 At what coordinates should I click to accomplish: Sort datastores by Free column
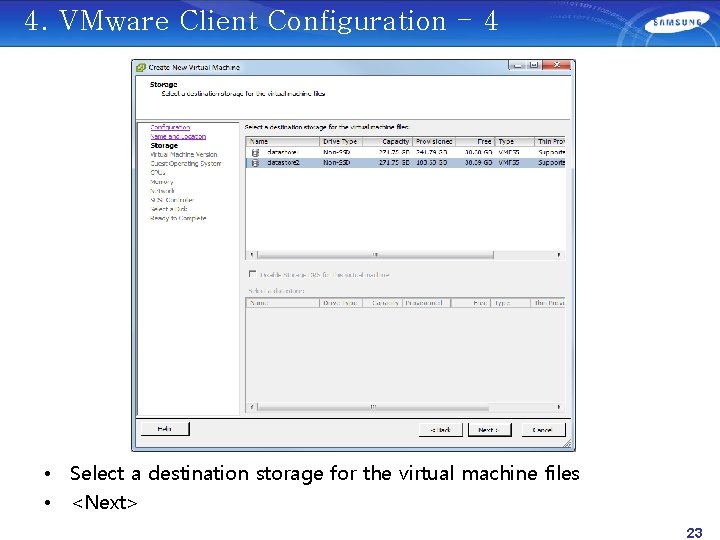475,141
